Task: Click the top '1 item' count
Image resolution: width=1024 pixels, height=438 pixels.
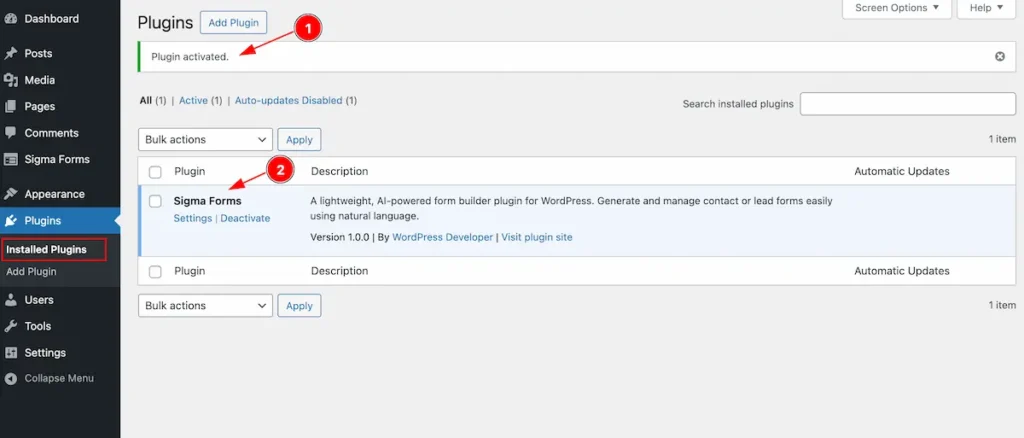Action: click(1002, 139)
